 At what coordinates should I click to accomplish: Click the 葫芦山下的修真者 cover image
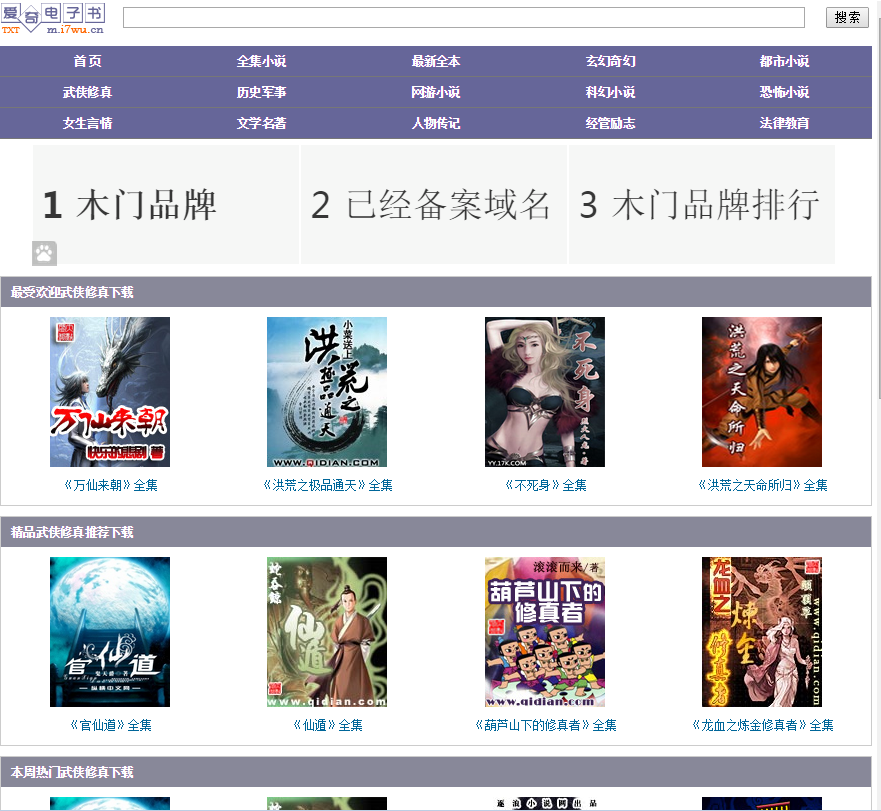coord(545,632)
